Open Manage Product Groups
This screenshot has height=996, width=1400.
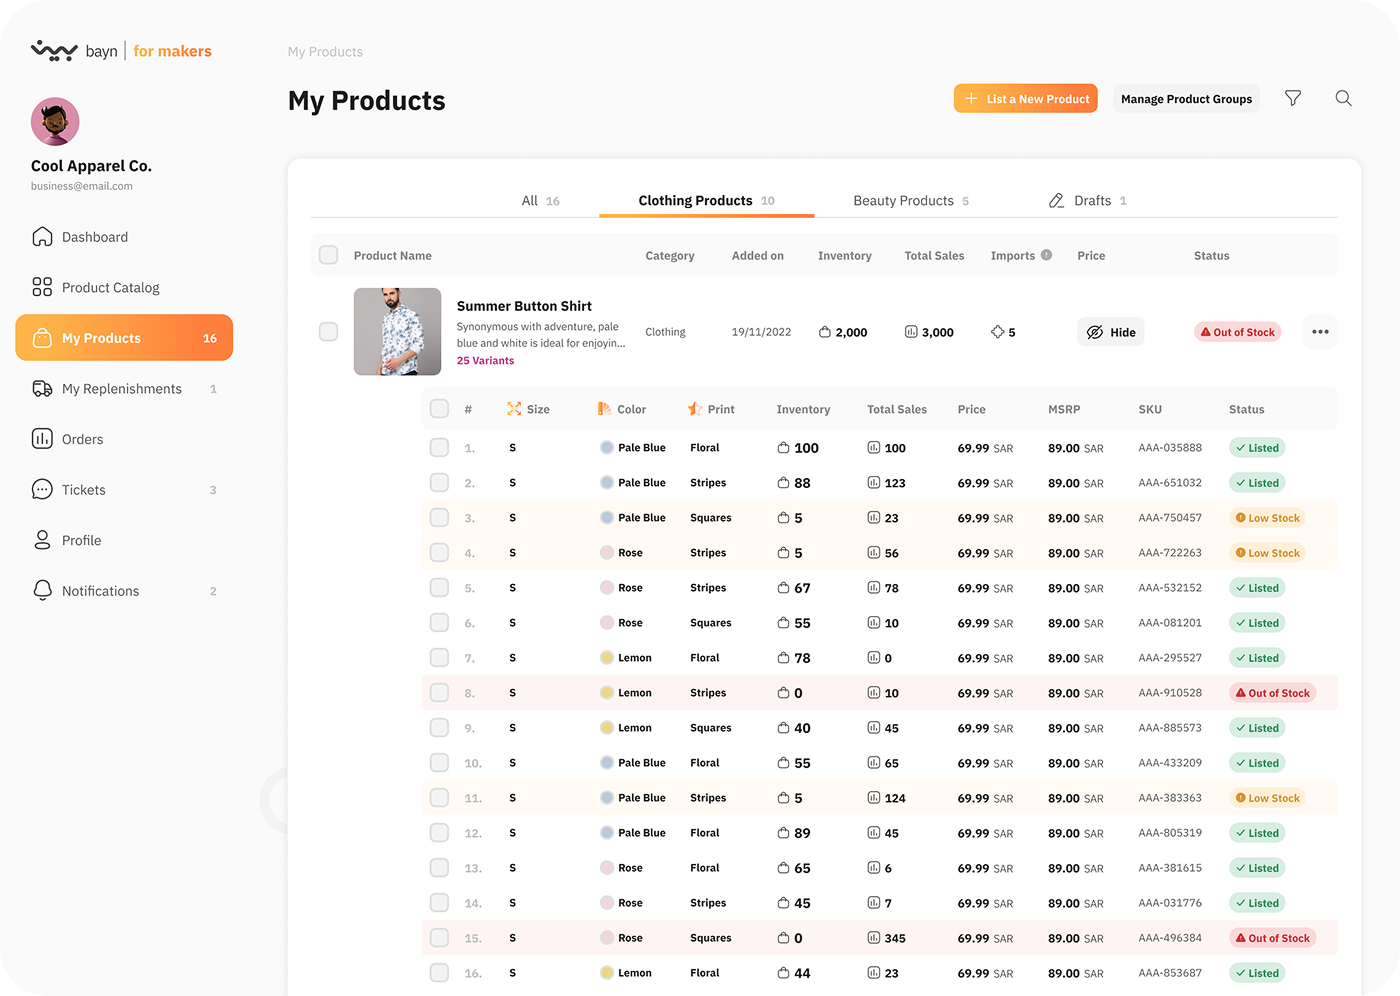(1186, 99)
